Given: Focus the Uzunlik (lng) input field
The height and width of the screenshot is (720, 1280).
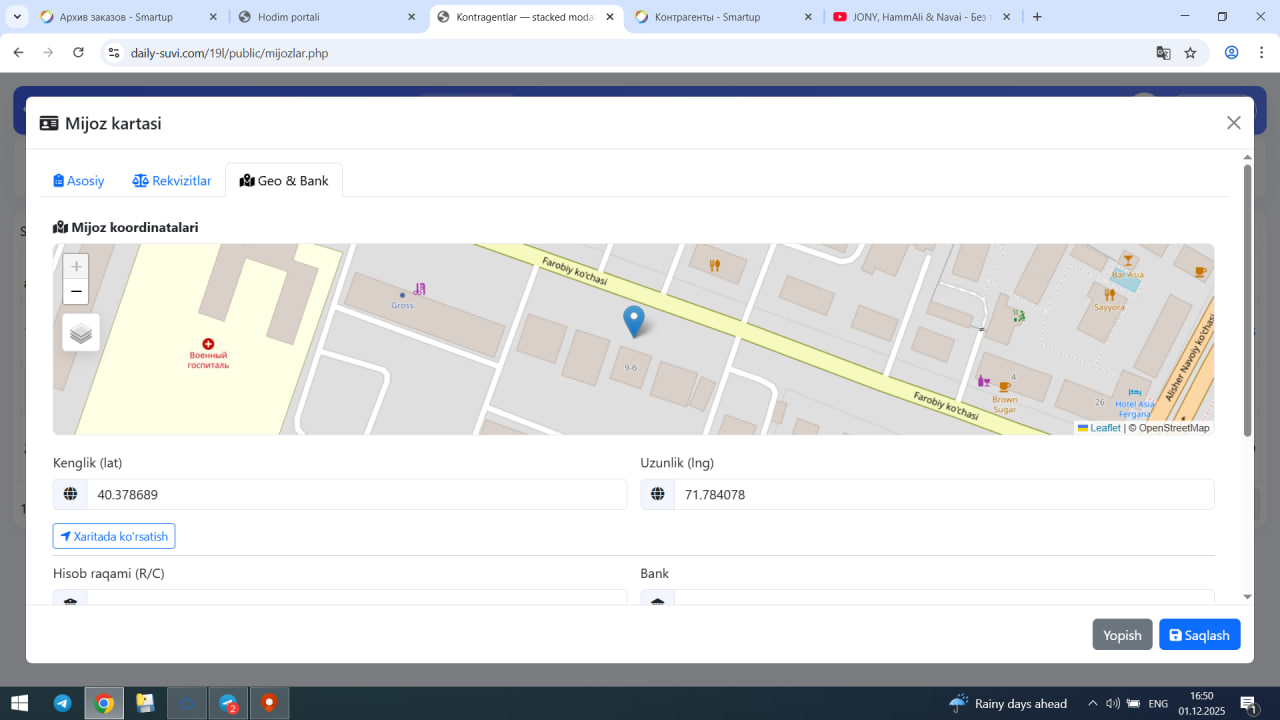Looking at the screenshot, I should (x=943, y=495).
